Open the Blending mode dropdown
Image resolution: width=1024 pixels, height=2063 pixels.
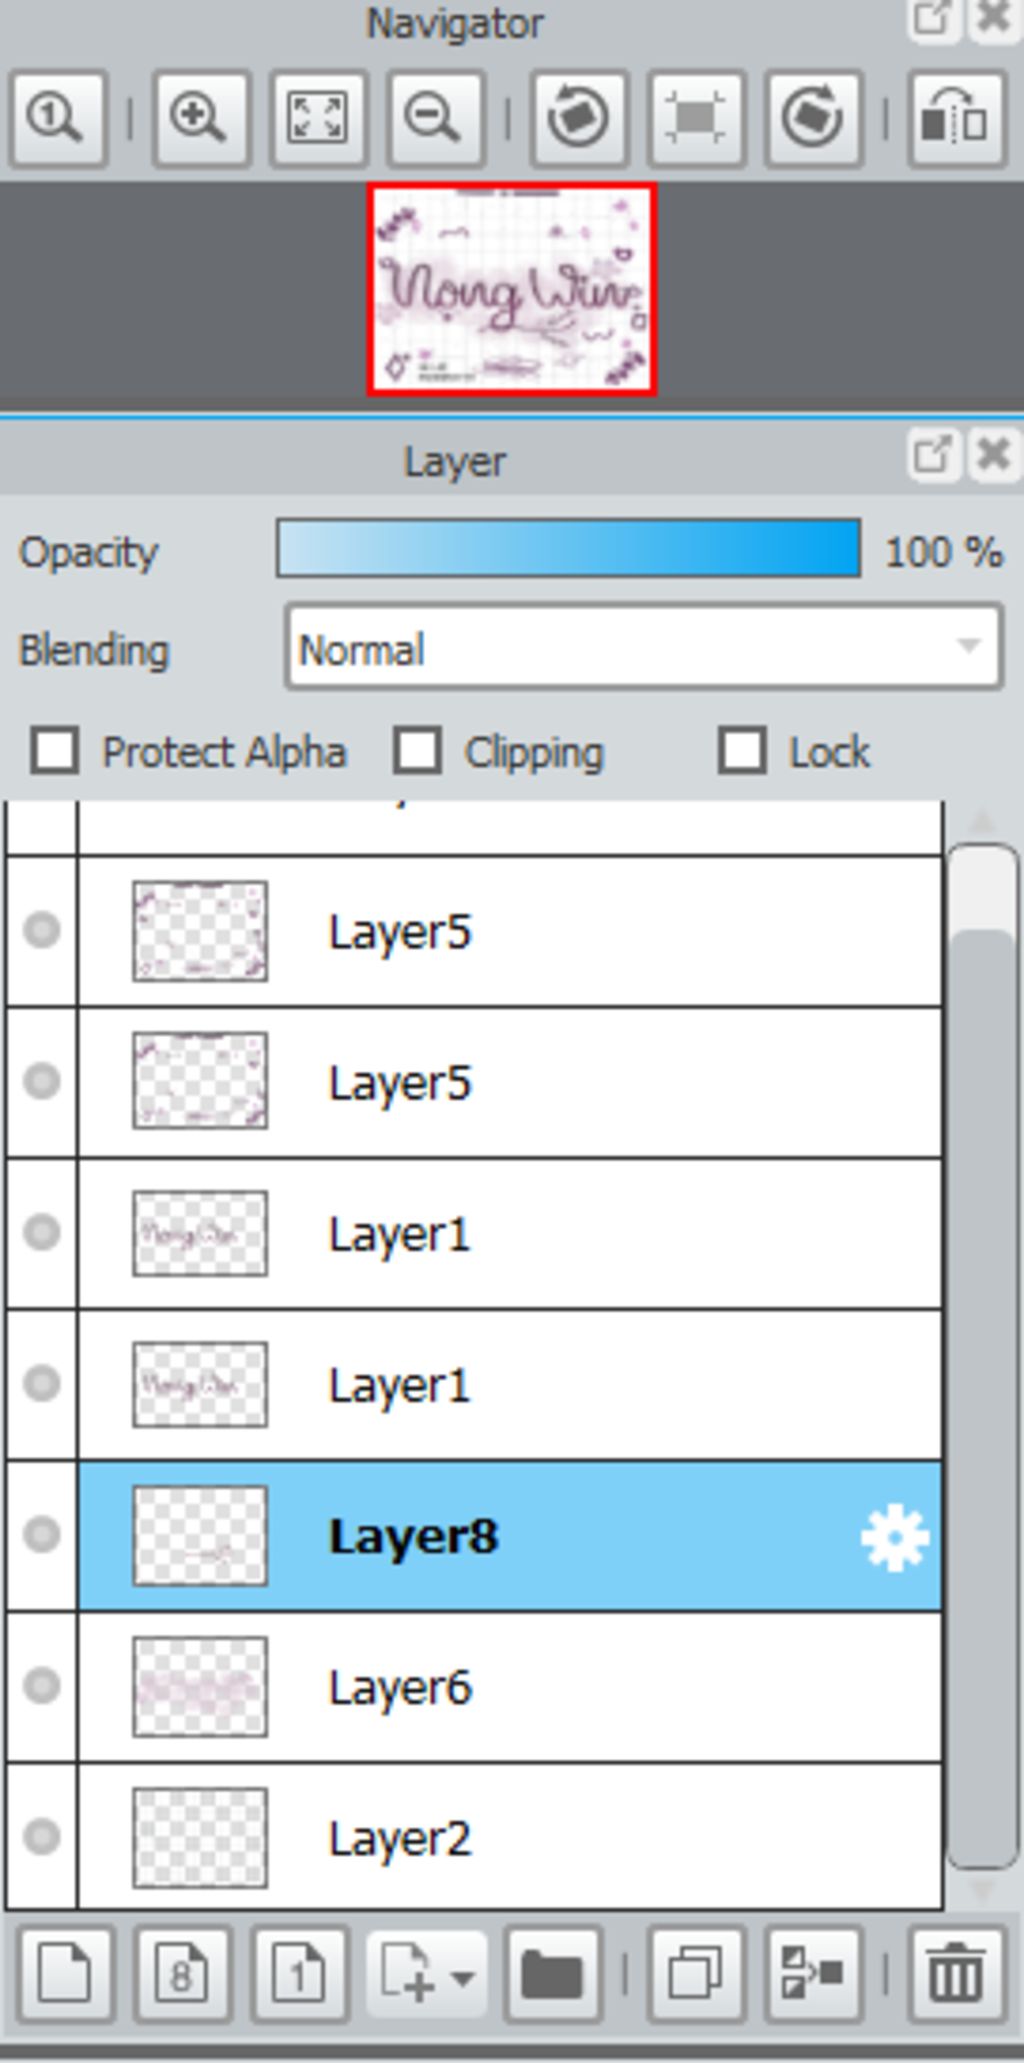pos(643,647)
